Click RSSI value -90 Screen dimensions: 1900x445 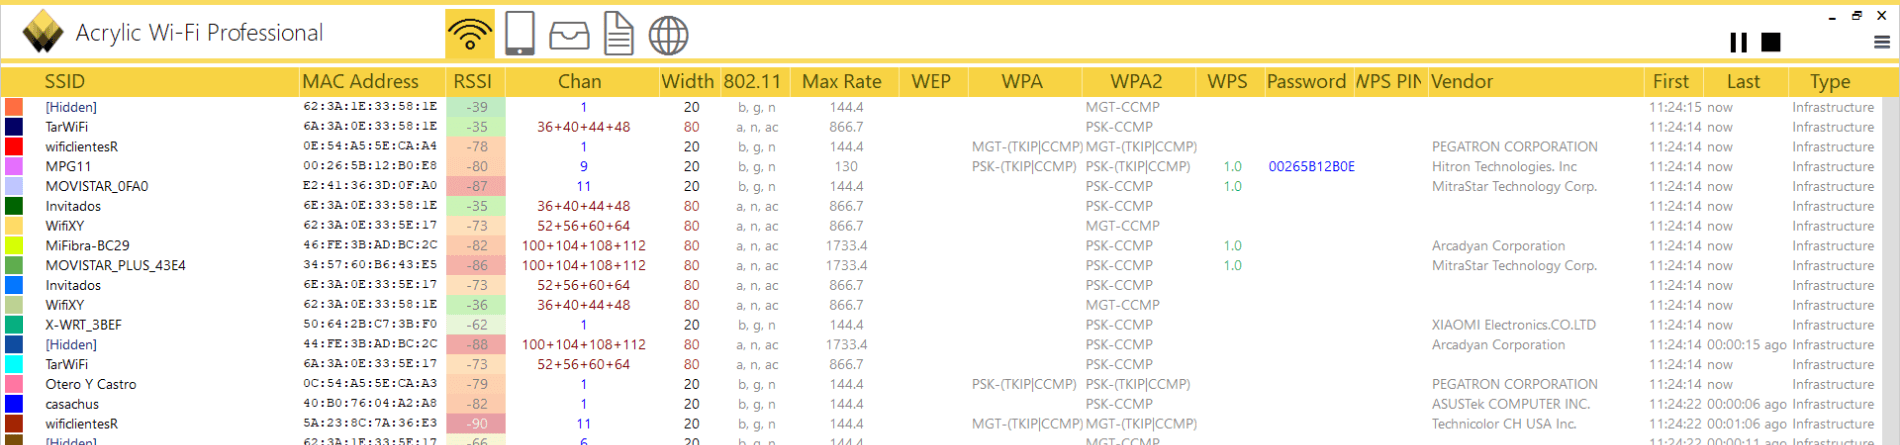pyautogui.click(x=476, y=424)
